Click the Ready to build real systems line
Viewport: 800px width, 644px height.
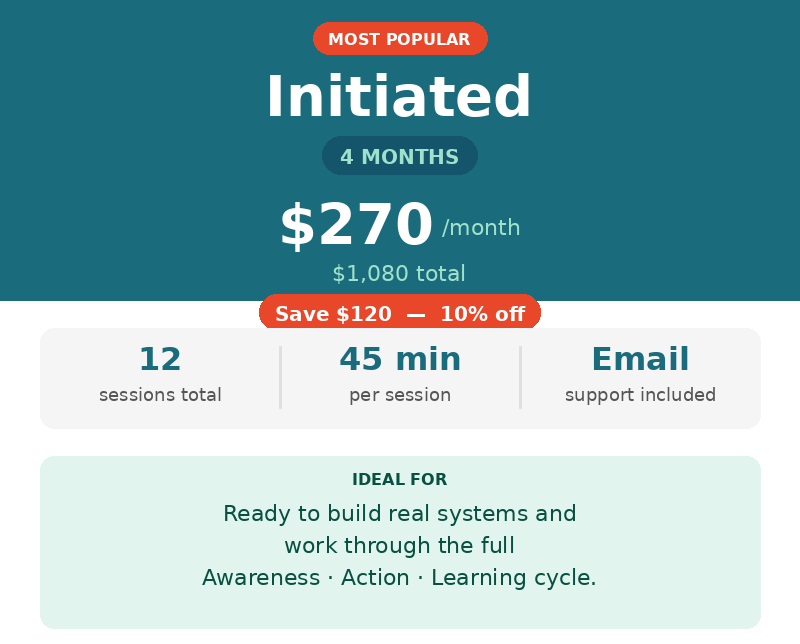click(x=399, y=514)
